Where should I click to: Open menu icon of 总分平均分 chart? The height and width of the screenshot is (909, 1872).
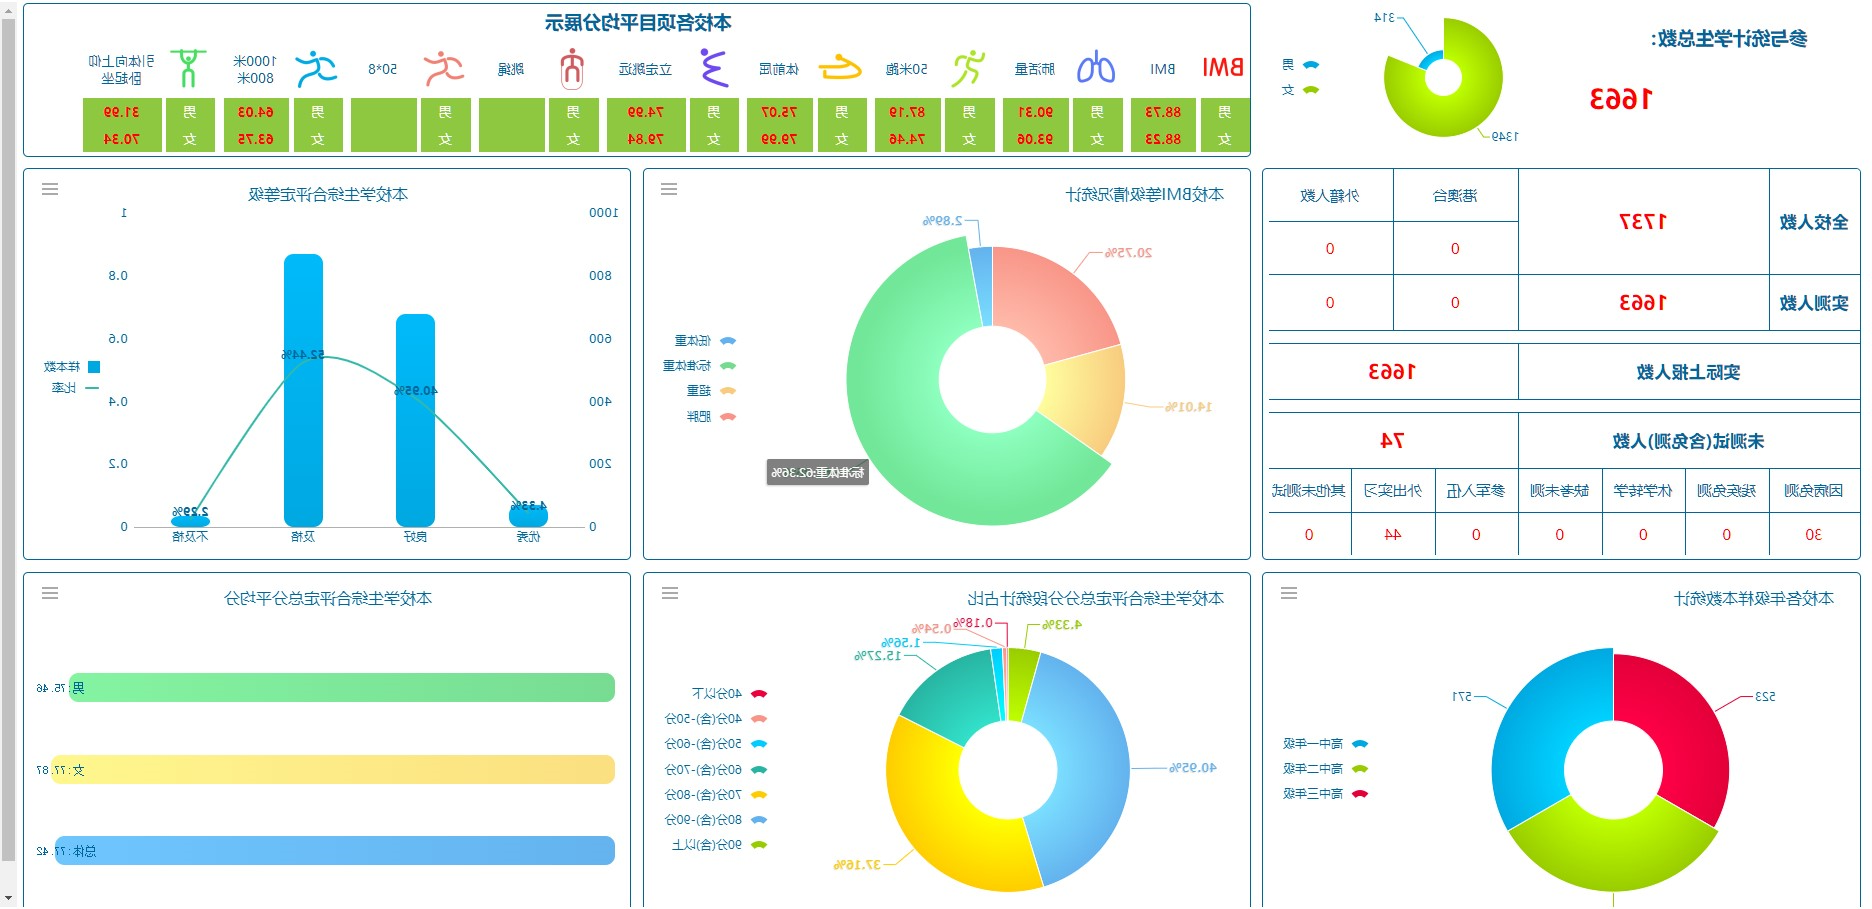click(x=50, y=593)
